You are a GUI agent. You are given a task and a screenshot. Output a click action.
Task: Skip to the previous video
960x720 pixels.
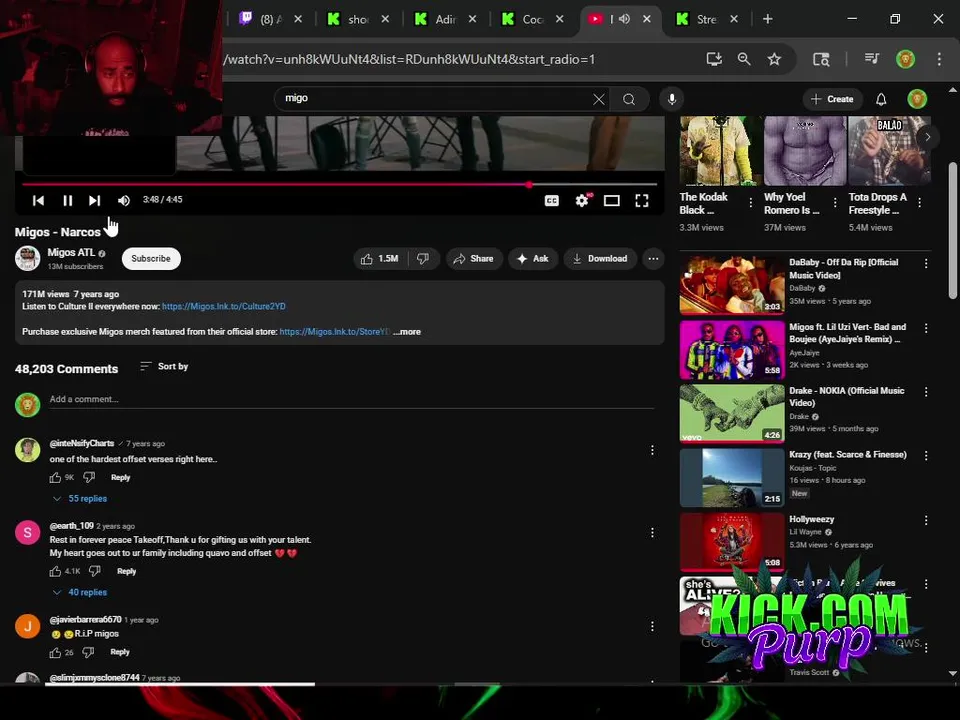(38, 201)
